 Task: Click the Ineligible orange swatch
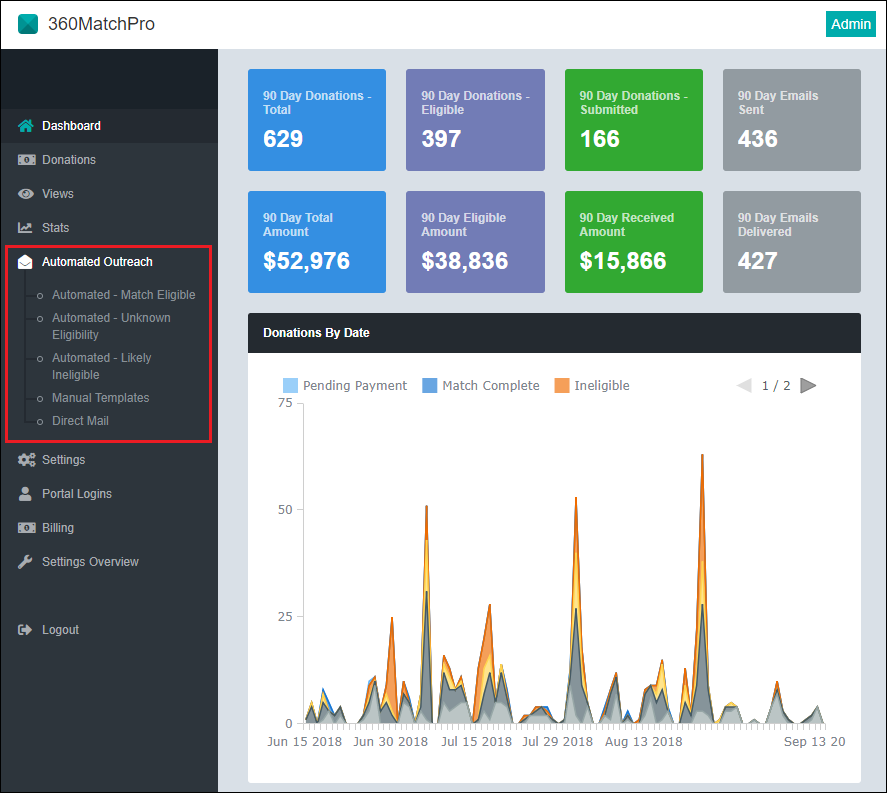tap(562, 386)
